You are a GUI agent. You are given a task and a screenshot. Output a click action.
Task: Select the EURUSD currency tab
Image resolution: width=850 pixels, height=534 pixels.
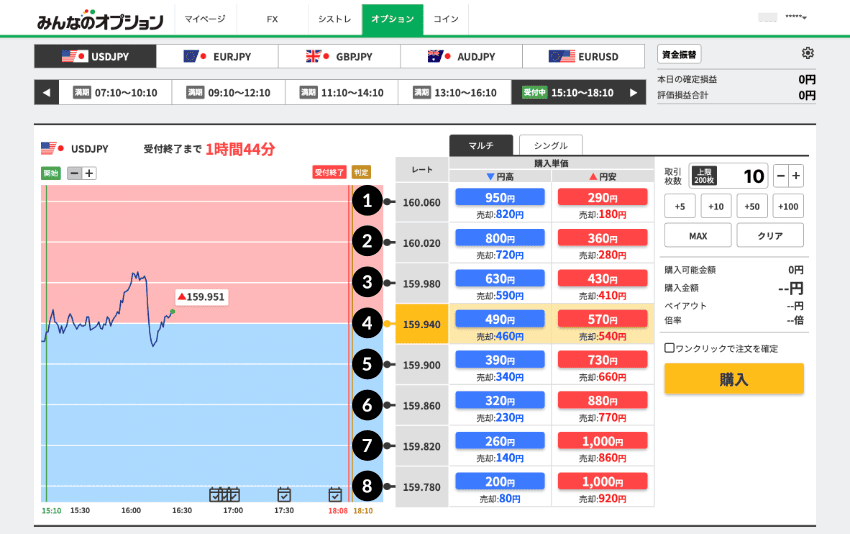point(583,56)
